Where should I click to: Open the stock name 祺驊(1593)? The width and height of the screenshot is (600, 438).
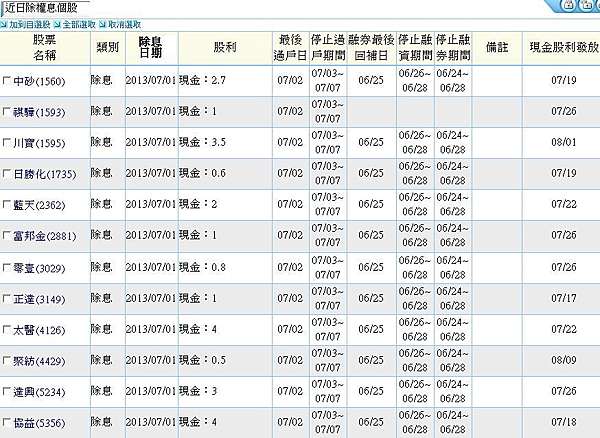tap(39, 112)
